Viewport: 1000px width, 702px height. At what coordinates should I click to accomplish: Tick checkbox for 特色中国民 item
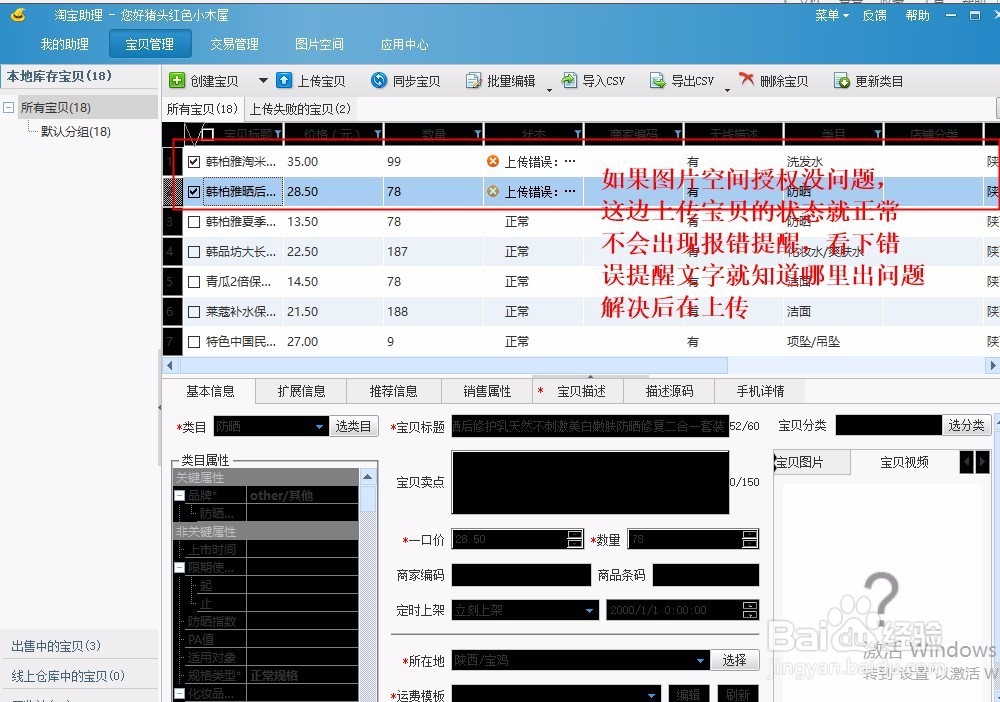[x=194, y=342]
